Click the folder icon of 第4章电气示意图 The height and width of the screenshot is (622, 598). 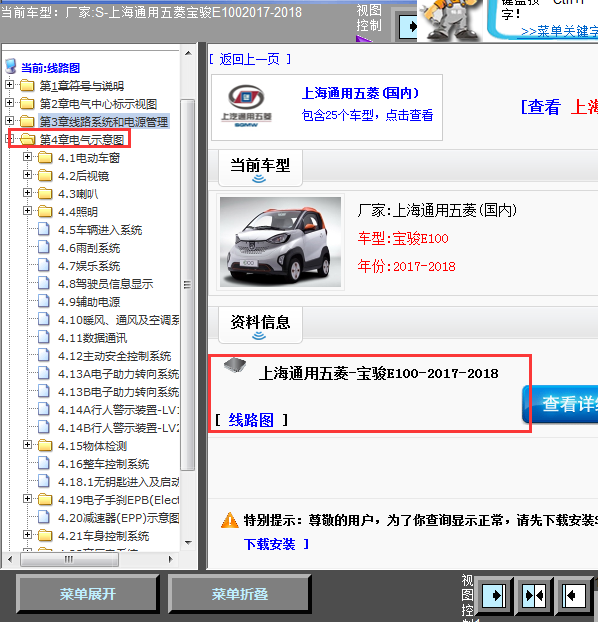[x=27, y=139]
